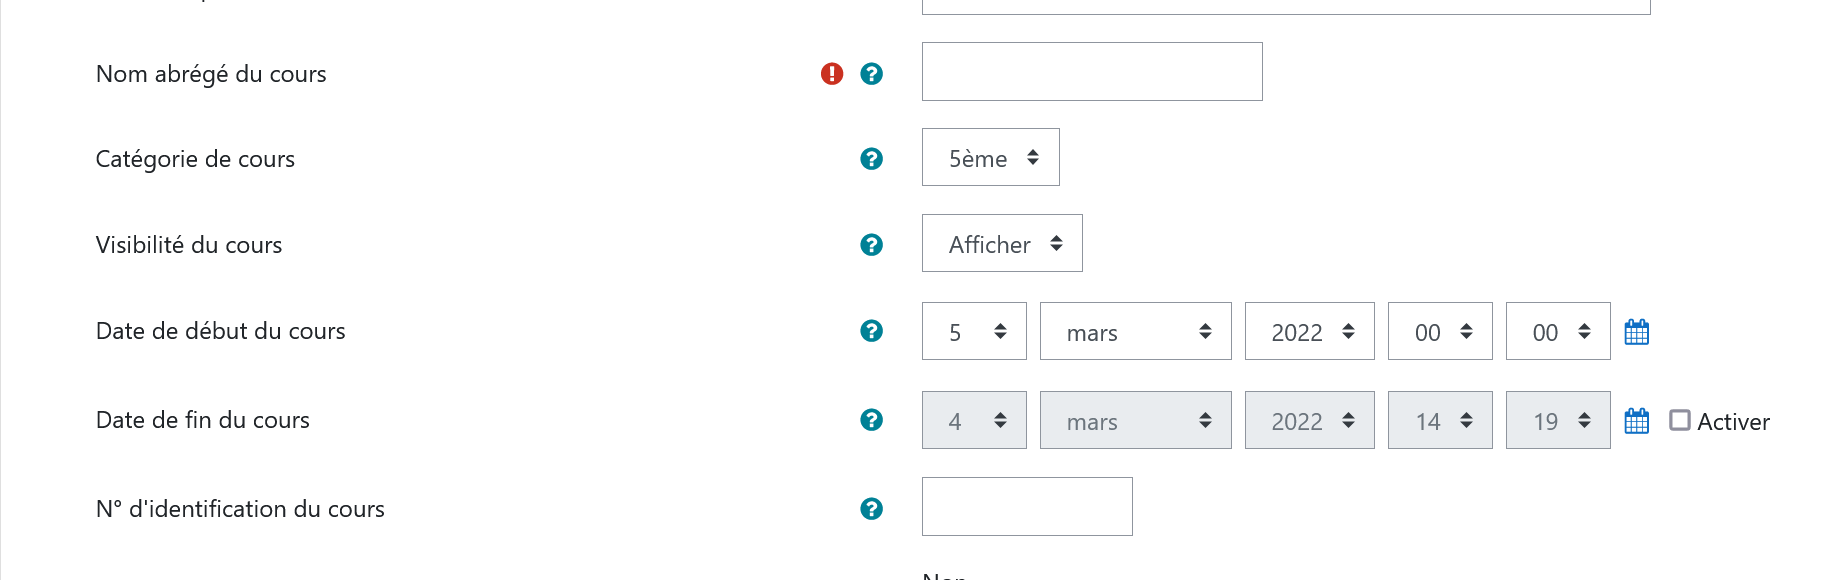Open help for Nom abrégé du cours
Viewport: 1826px width, 580px height.
click(x=871, y=74)
